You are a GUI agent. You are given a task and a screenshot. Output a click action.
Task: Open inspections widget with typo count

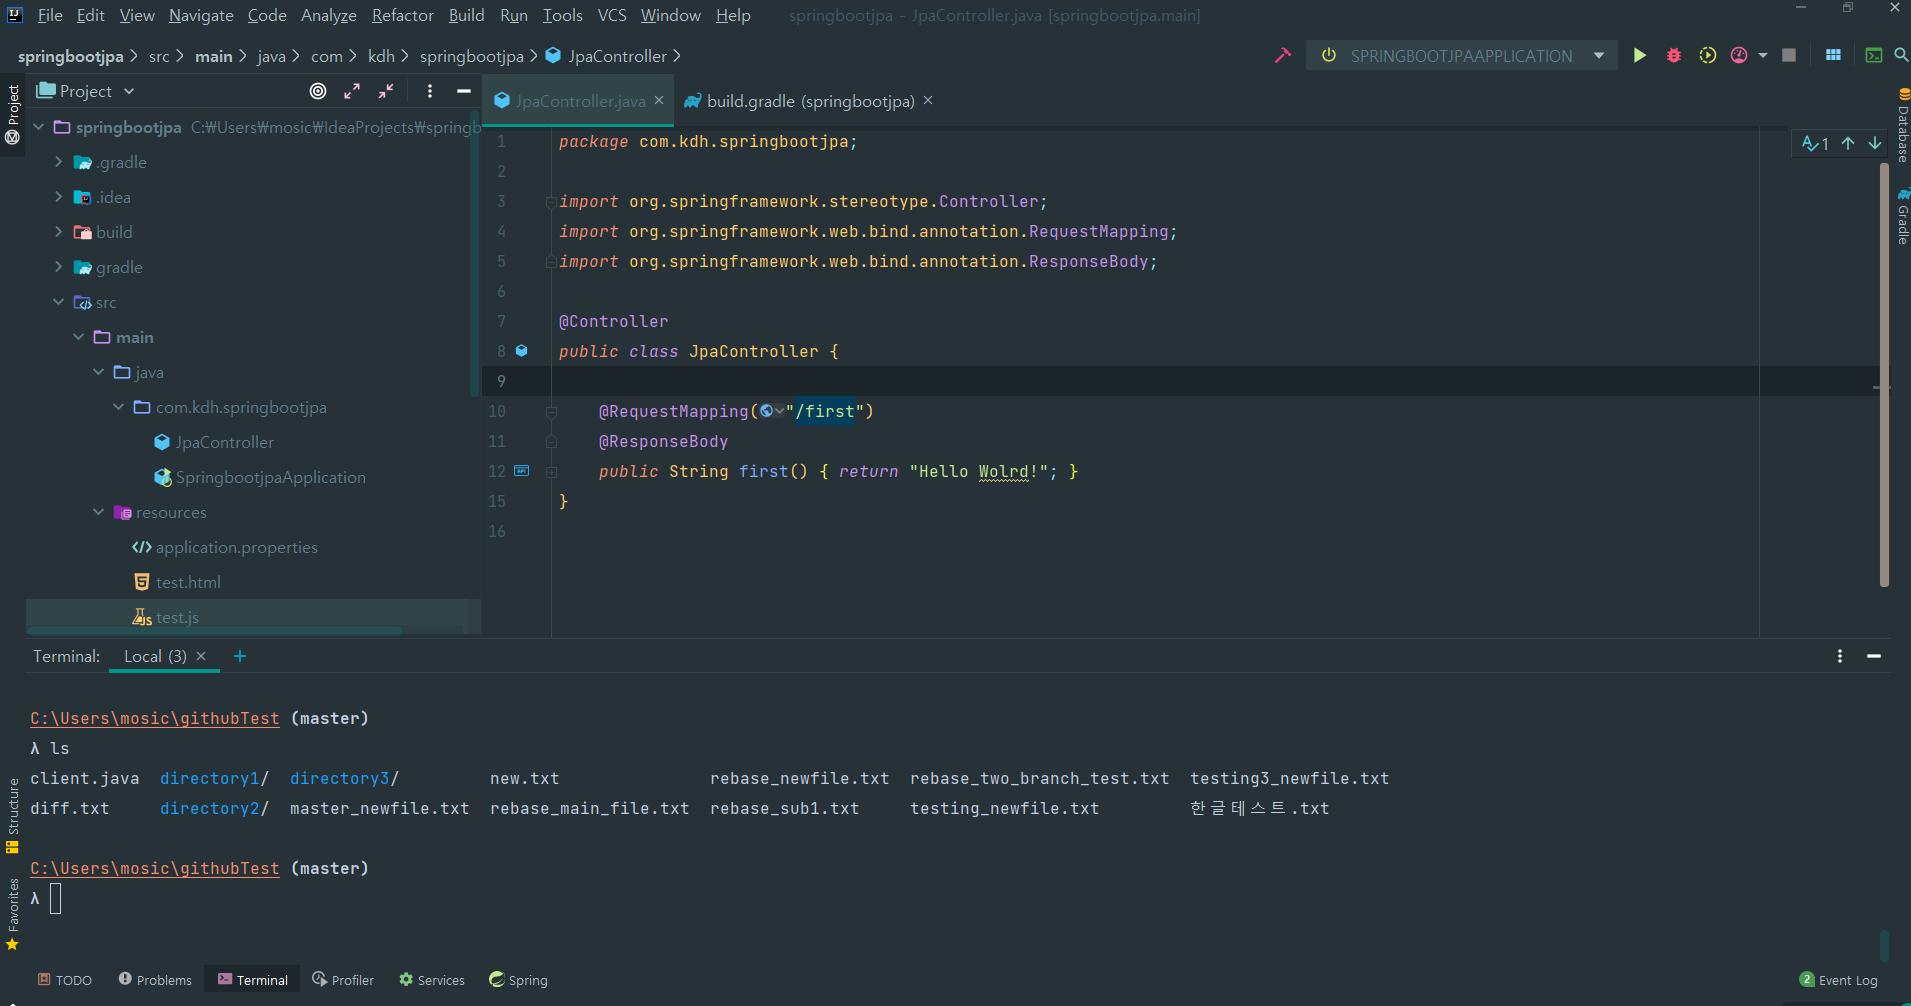pyautogui.click(x=1815, y=143)
